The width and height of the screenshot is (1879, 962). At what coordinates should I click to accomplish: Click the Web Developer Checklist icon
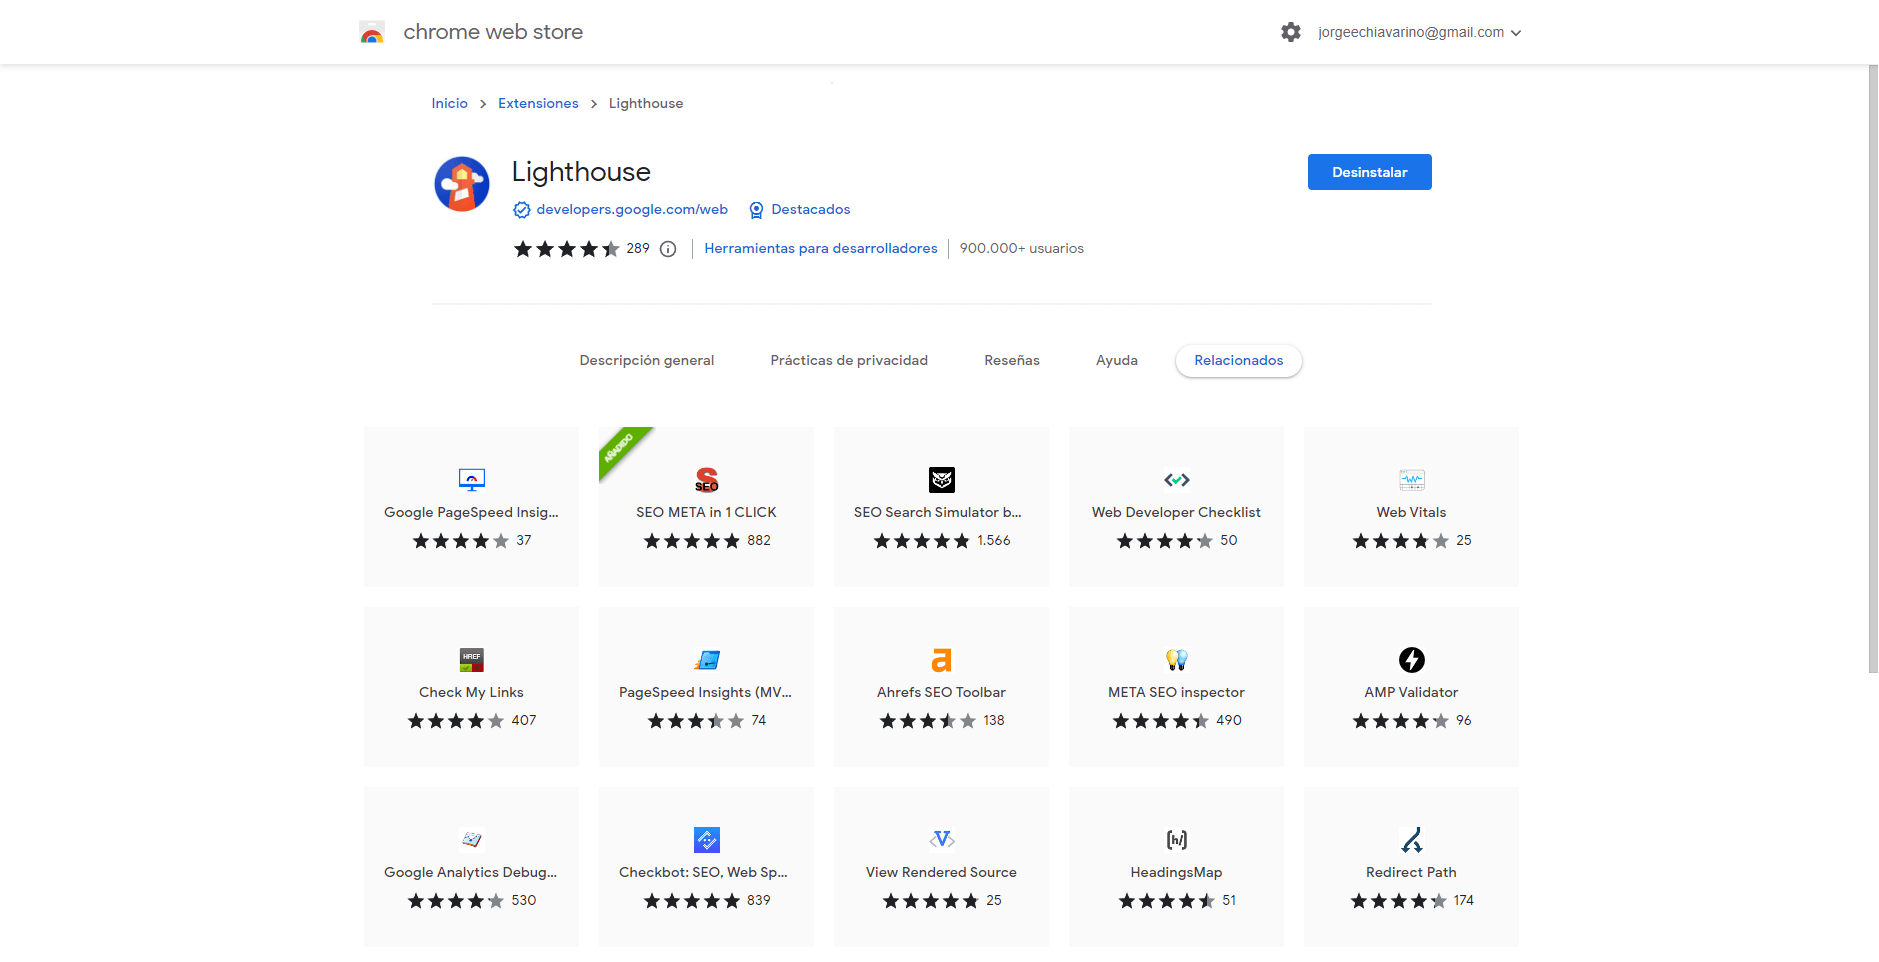tap(1177, 480)
